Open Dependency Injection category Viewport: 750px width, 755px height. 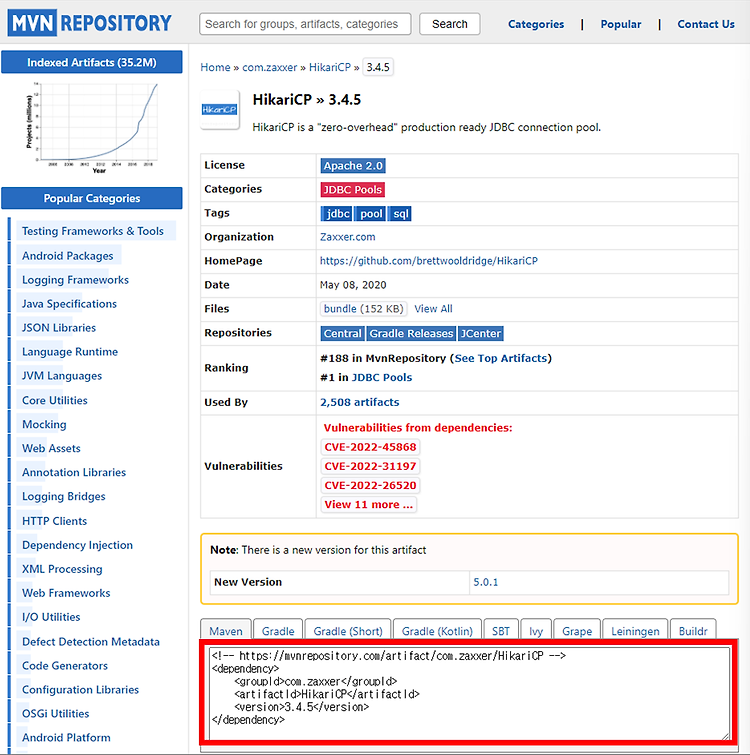[77, 545]
